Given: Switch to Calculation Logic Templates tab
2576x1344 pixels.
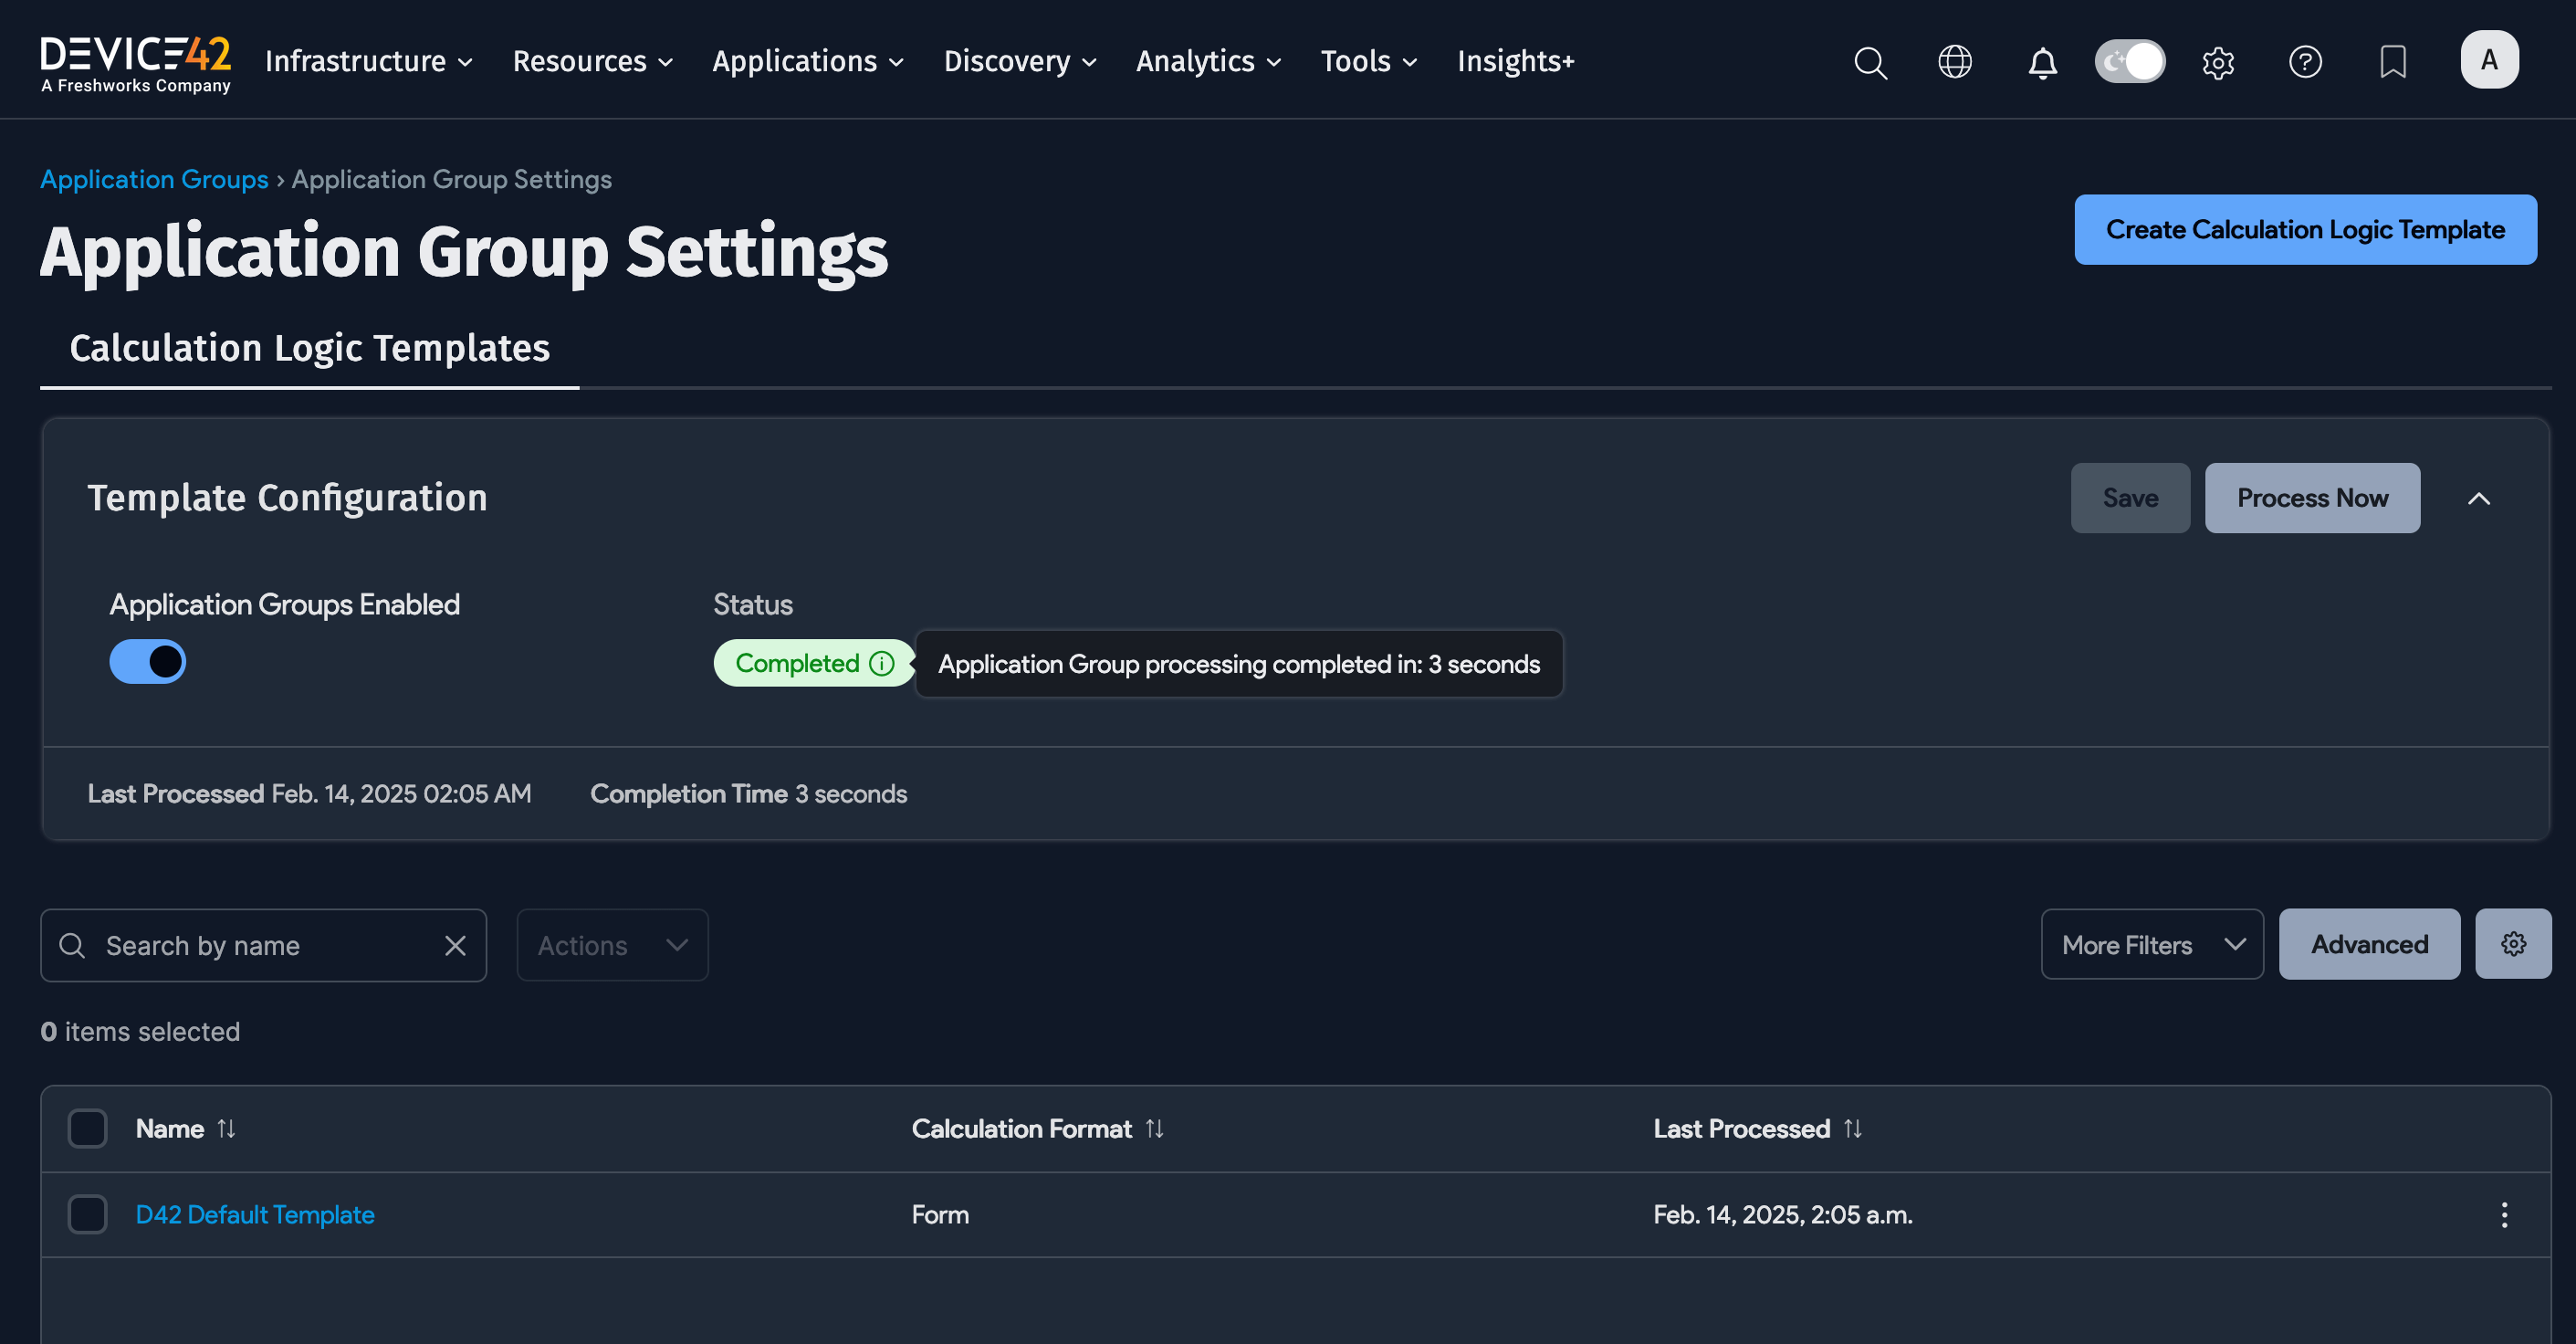Looking at the screenshot, I should [309, 348].
